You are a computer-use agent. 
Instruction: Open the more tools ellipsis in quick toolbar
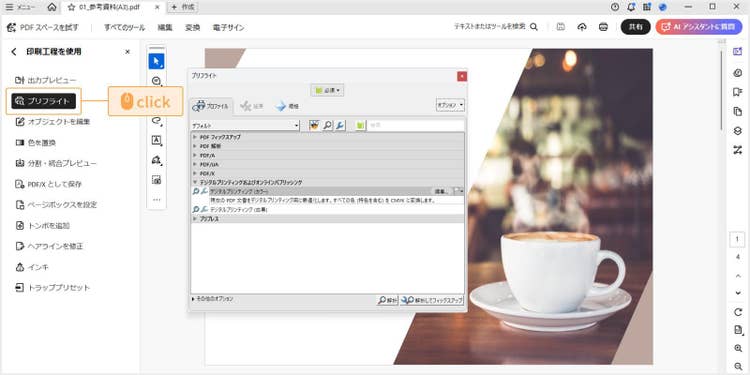[x=156, y=200]
